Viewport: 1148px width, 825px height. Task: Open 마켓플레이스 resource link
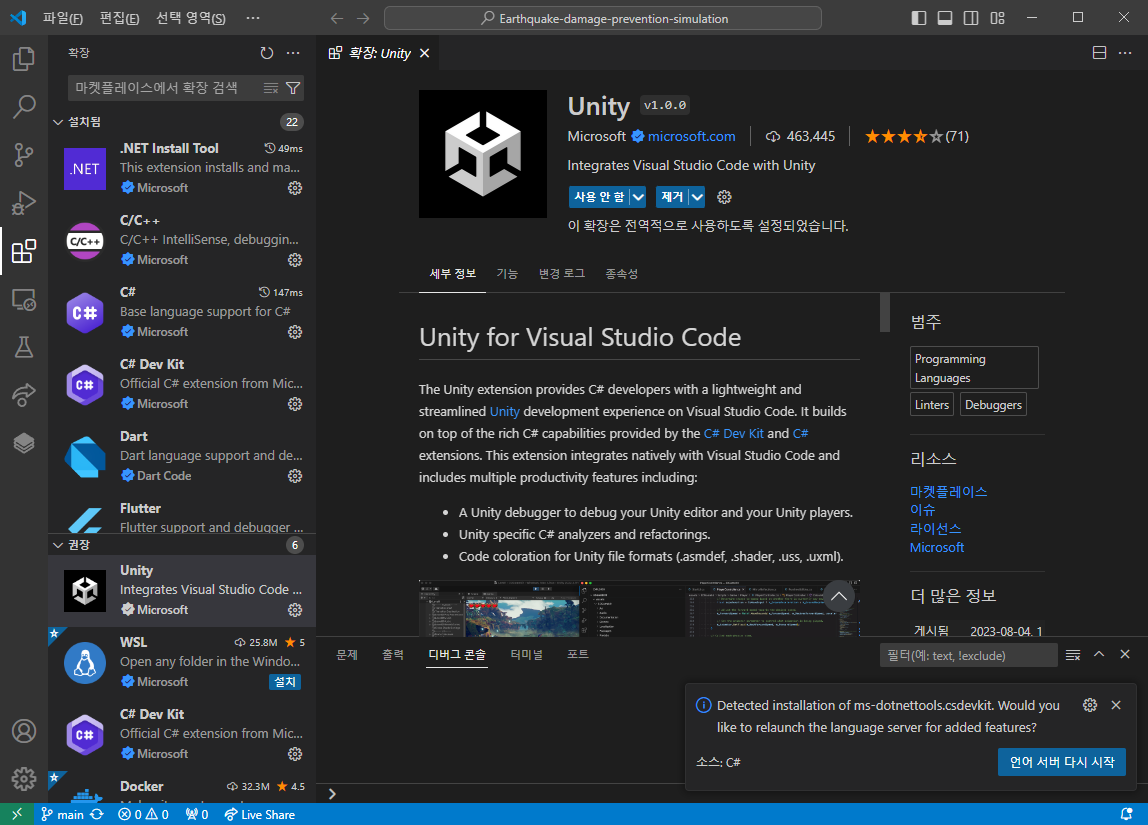pyautogui.click(x=948, y=492)
